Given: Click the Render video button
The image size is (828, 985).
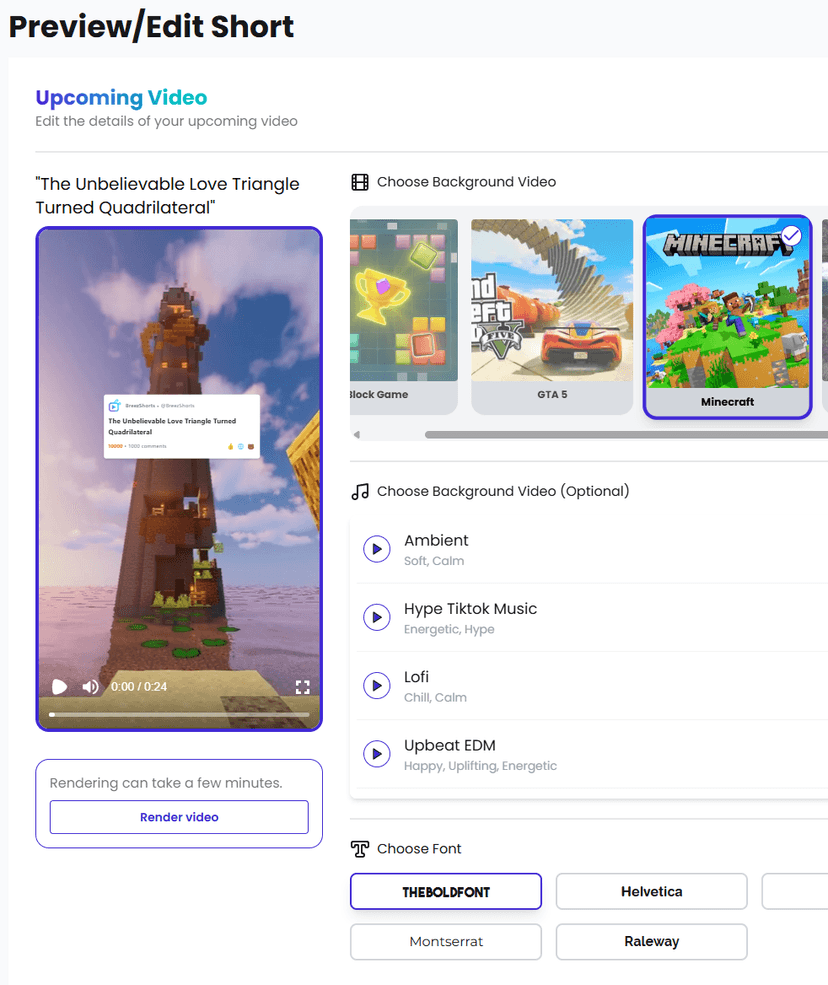Looking at the screenshot, I should click(179, 817).
